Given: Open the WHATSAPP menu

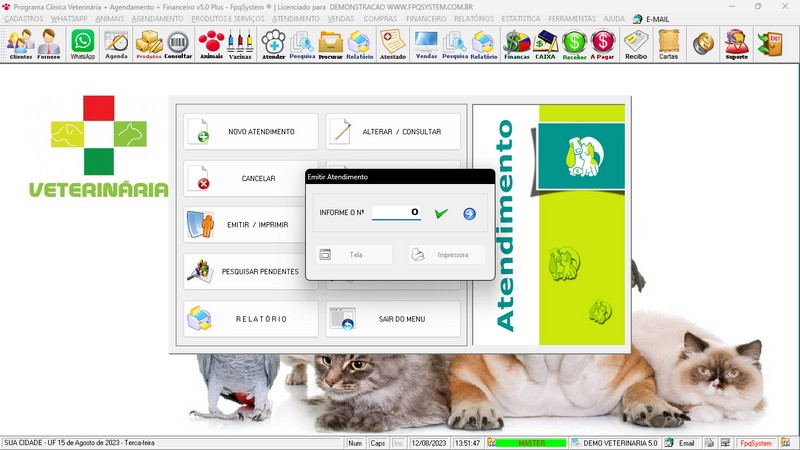Looking at the screenshot, I should (x=69, y=19).
